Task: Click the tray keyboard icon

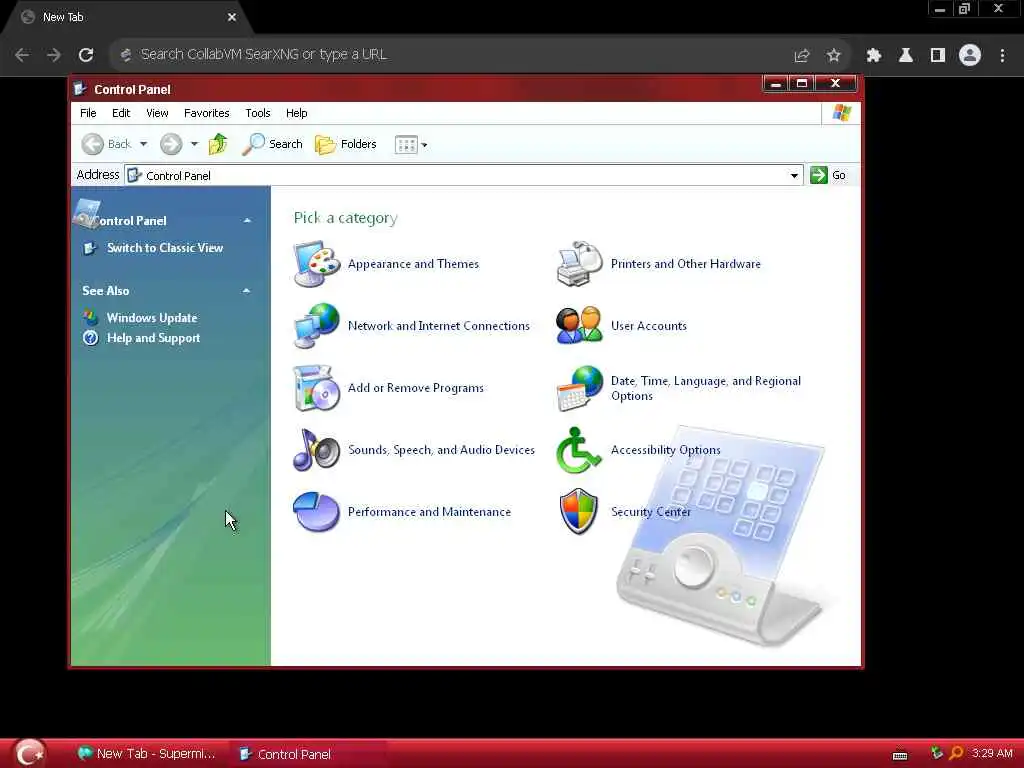Action: point(900,756)
